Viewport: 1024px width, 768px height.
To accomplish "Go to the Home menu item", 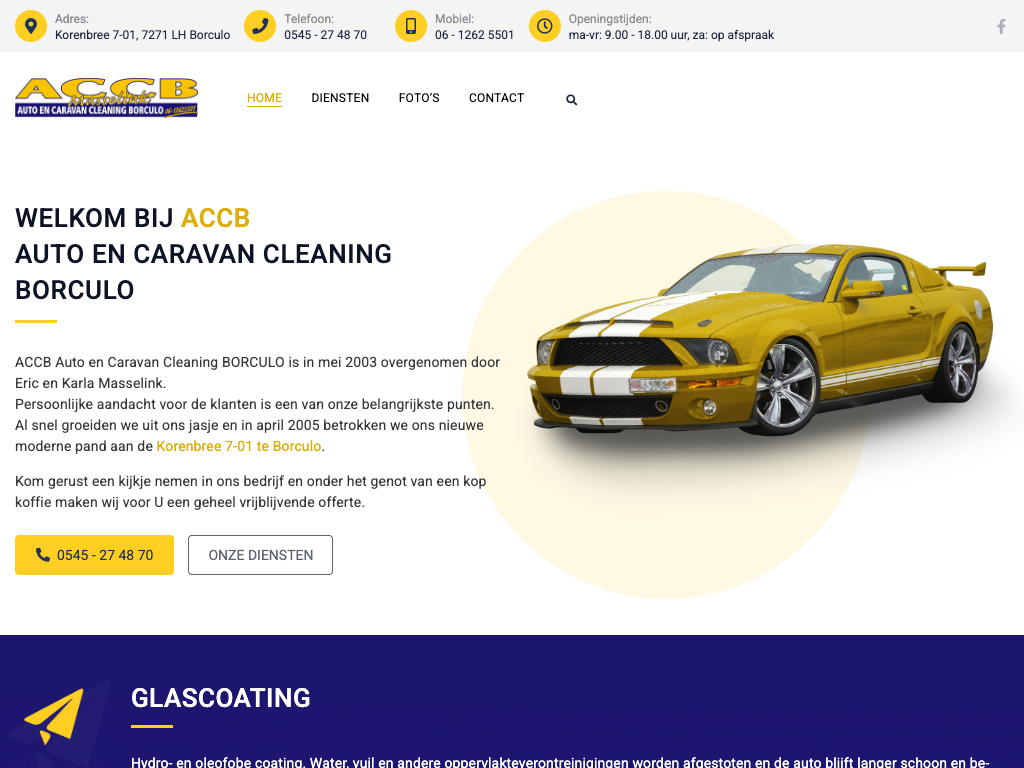I will pos(264,98).
